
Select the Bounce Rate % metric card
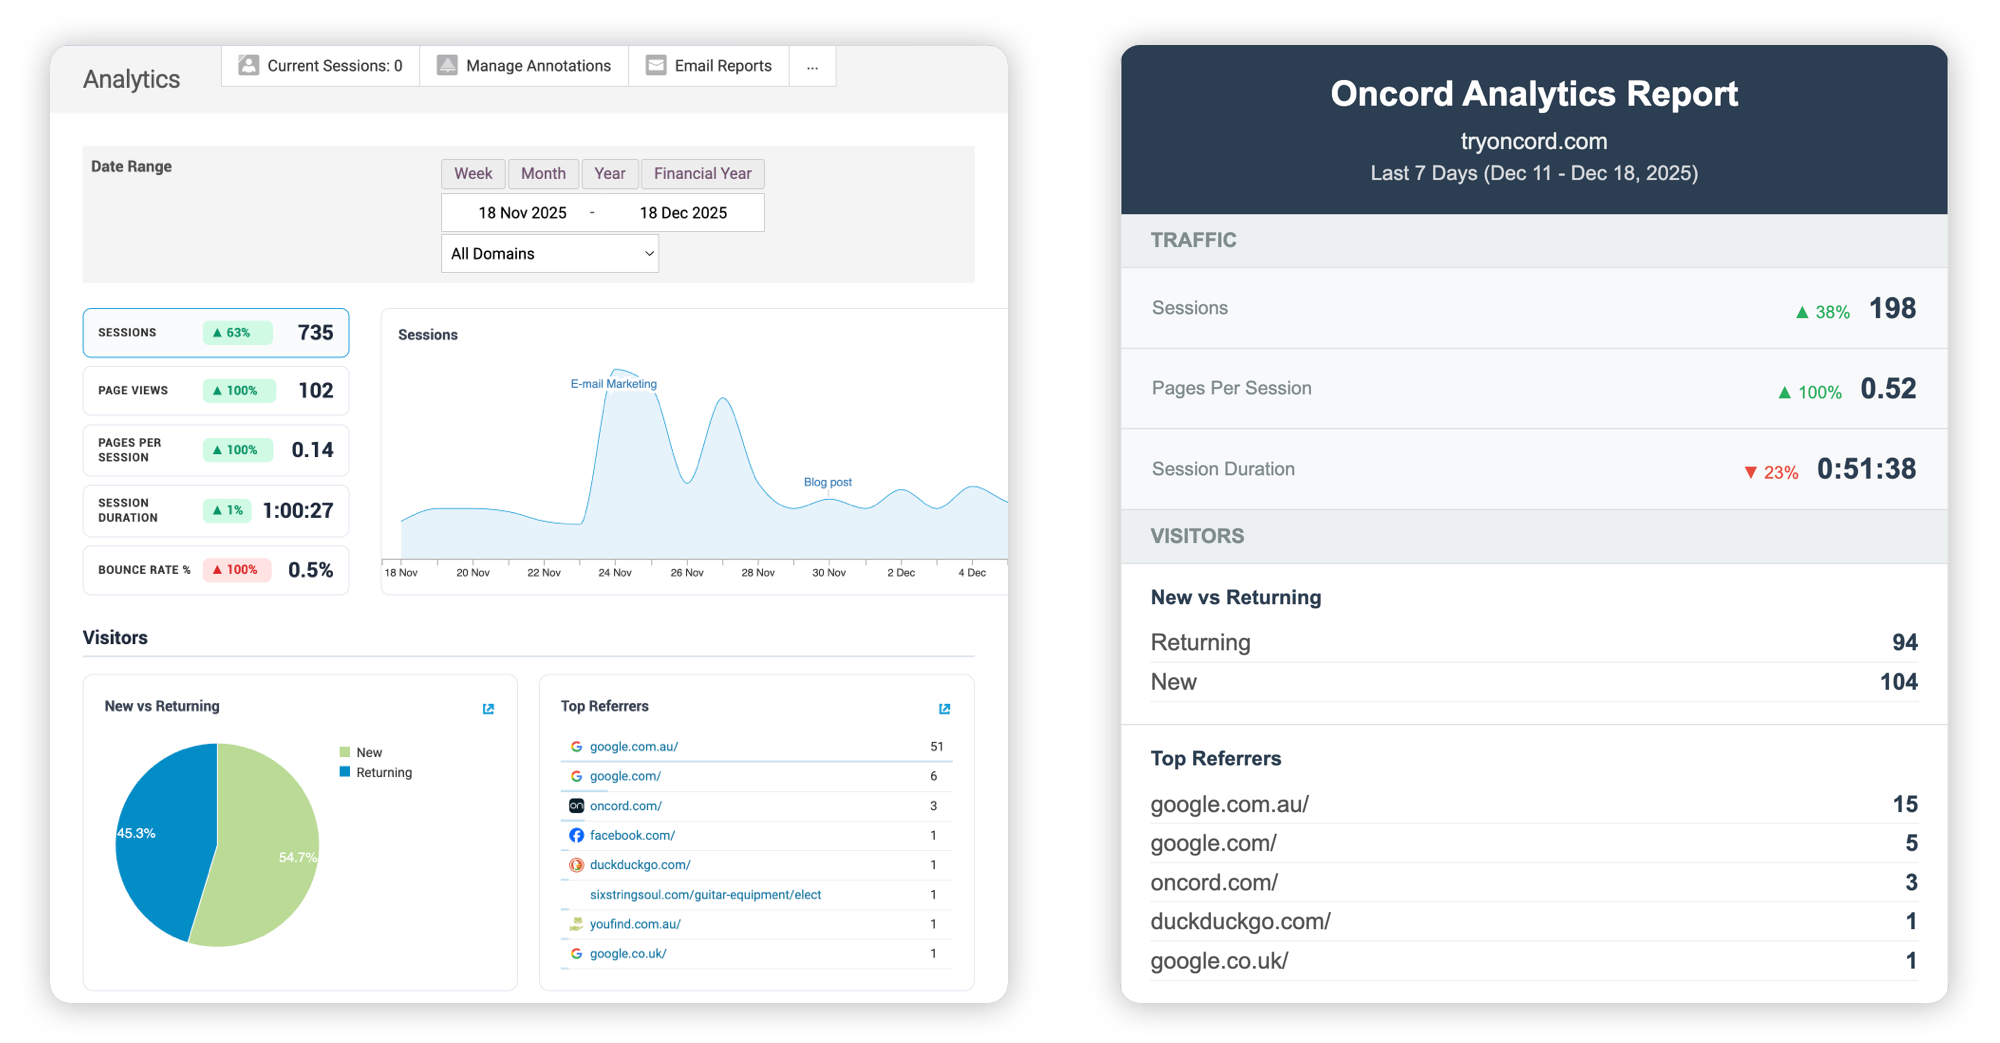click(216, 570)
